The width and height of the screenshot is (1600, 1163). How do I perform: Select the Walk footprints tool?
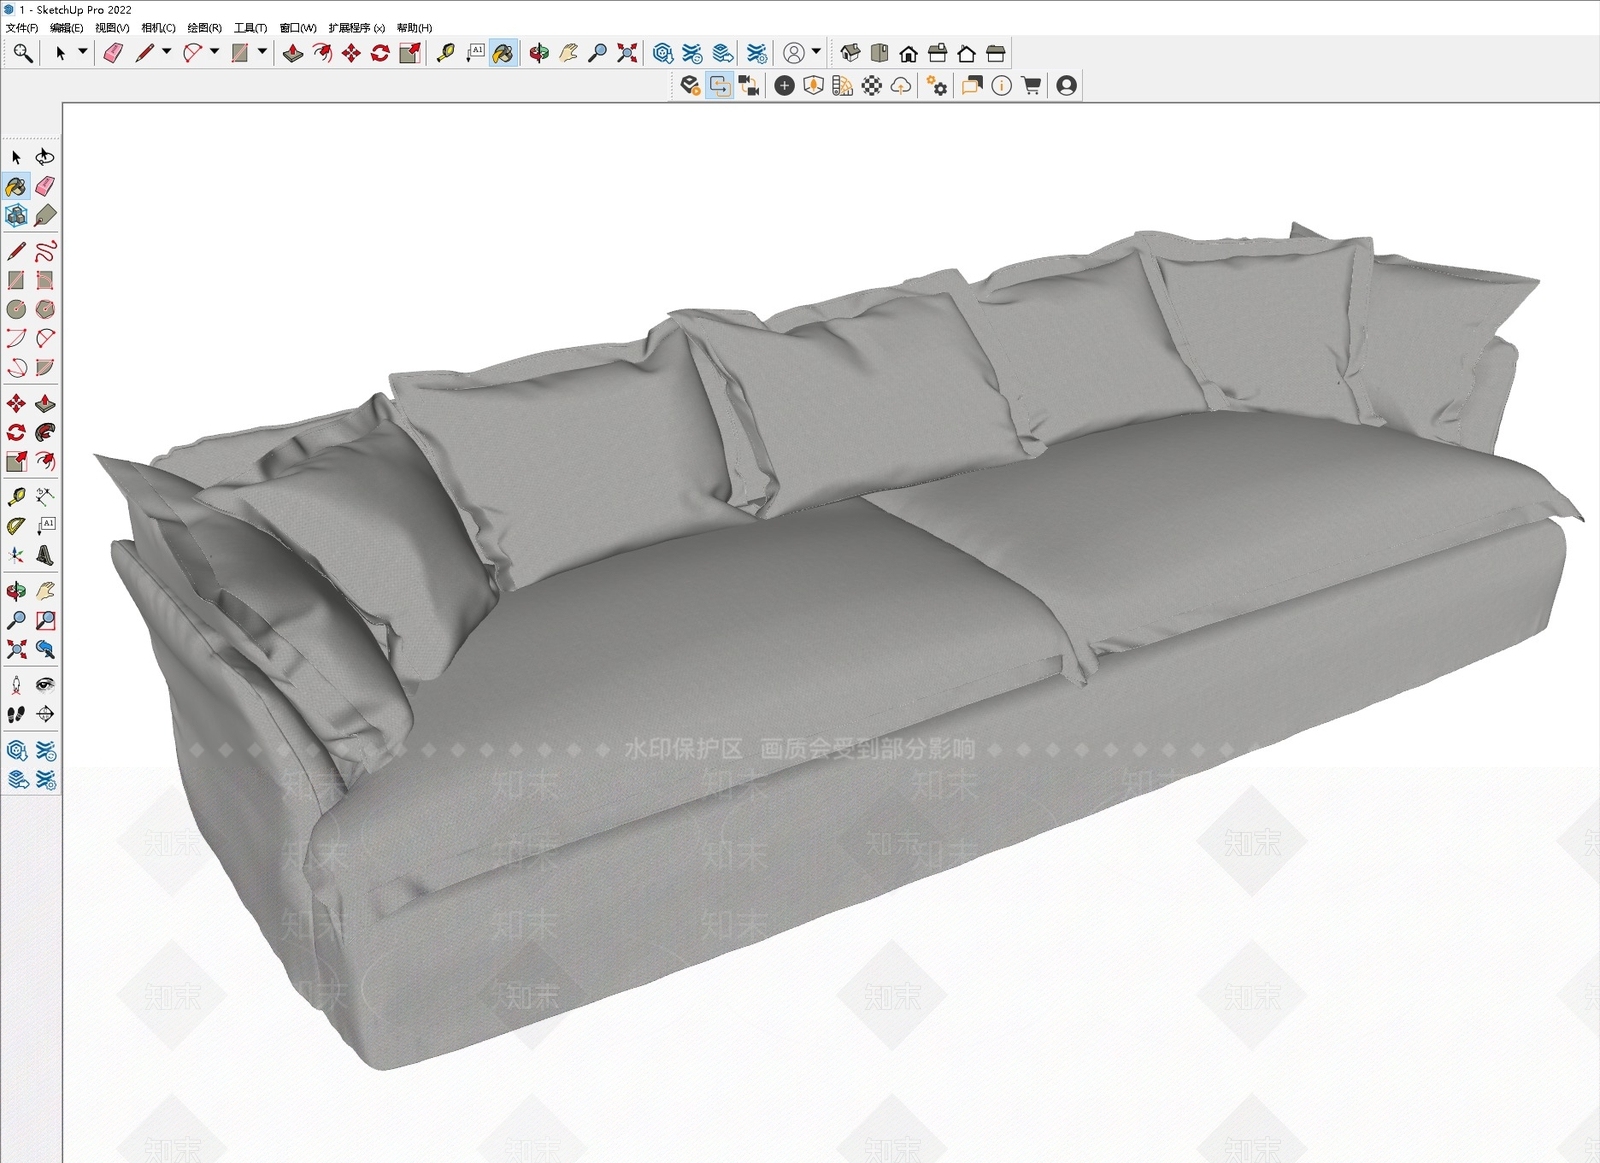tap(16, 714)
